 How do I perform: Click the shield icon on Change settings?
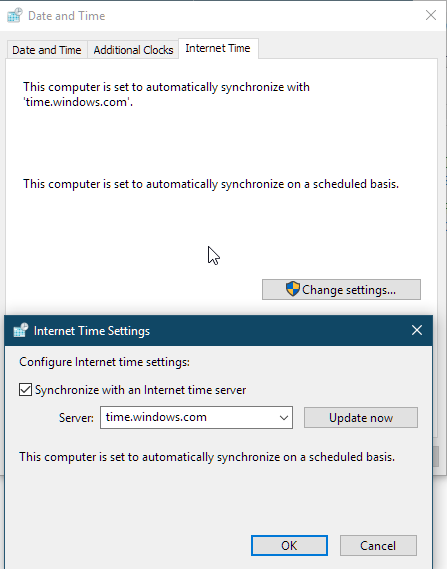point(292,289)
